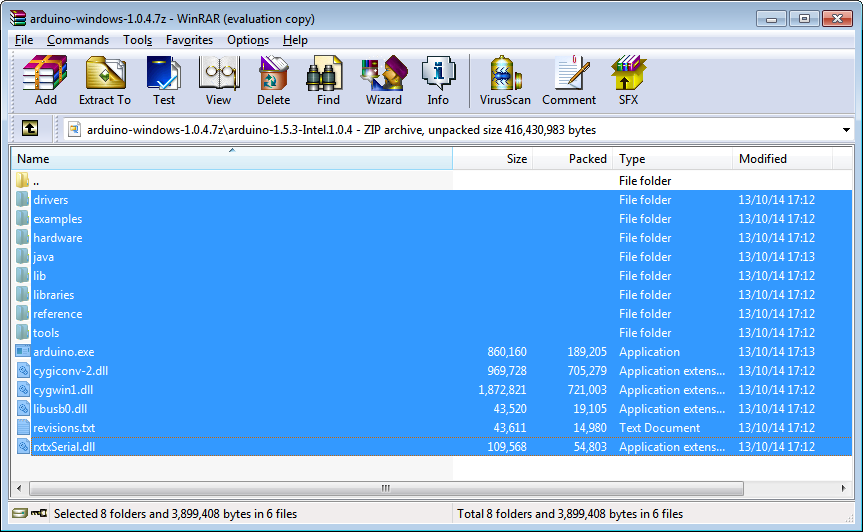The height and width of the screenshot is (532, 863).
Task: Open the Commands menu
Action: [x=78, y=40]
